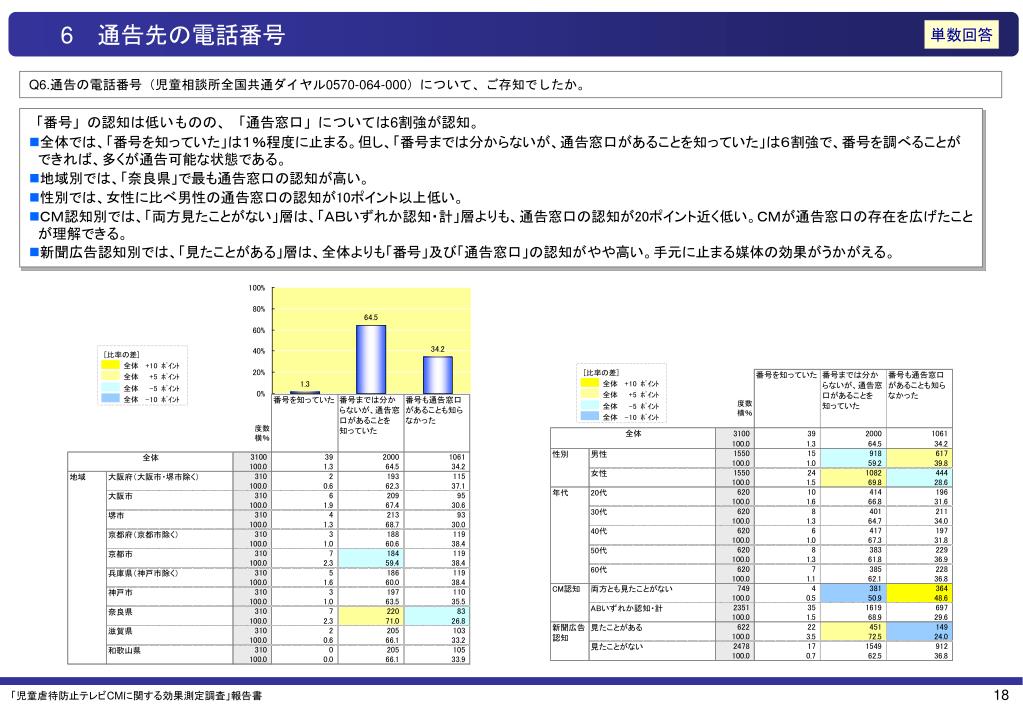This screenshot has width=1023, height=708.
Task: Click the '60%' axis label on the chart
Action: [x=258, y=330]
